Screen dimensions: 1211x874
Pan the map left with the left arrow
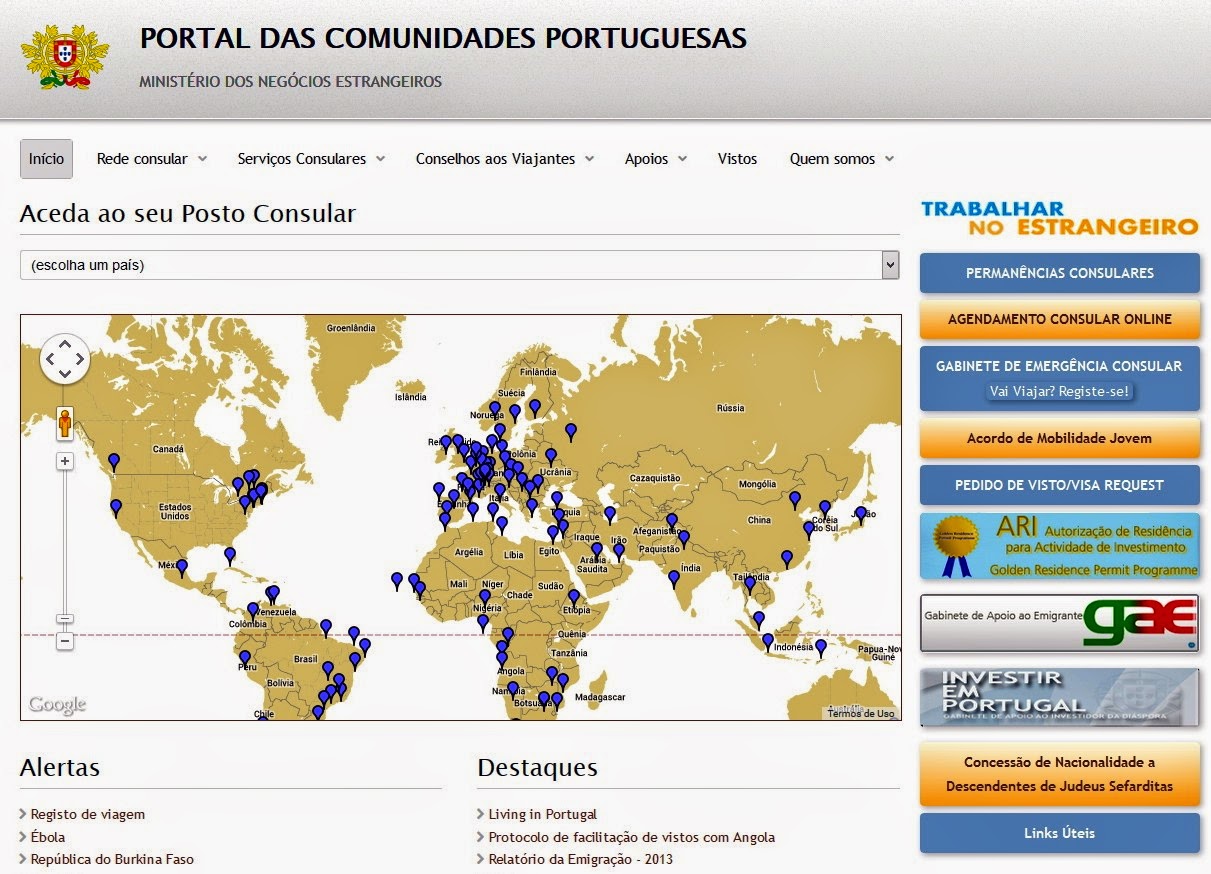(x=50, y=357)
